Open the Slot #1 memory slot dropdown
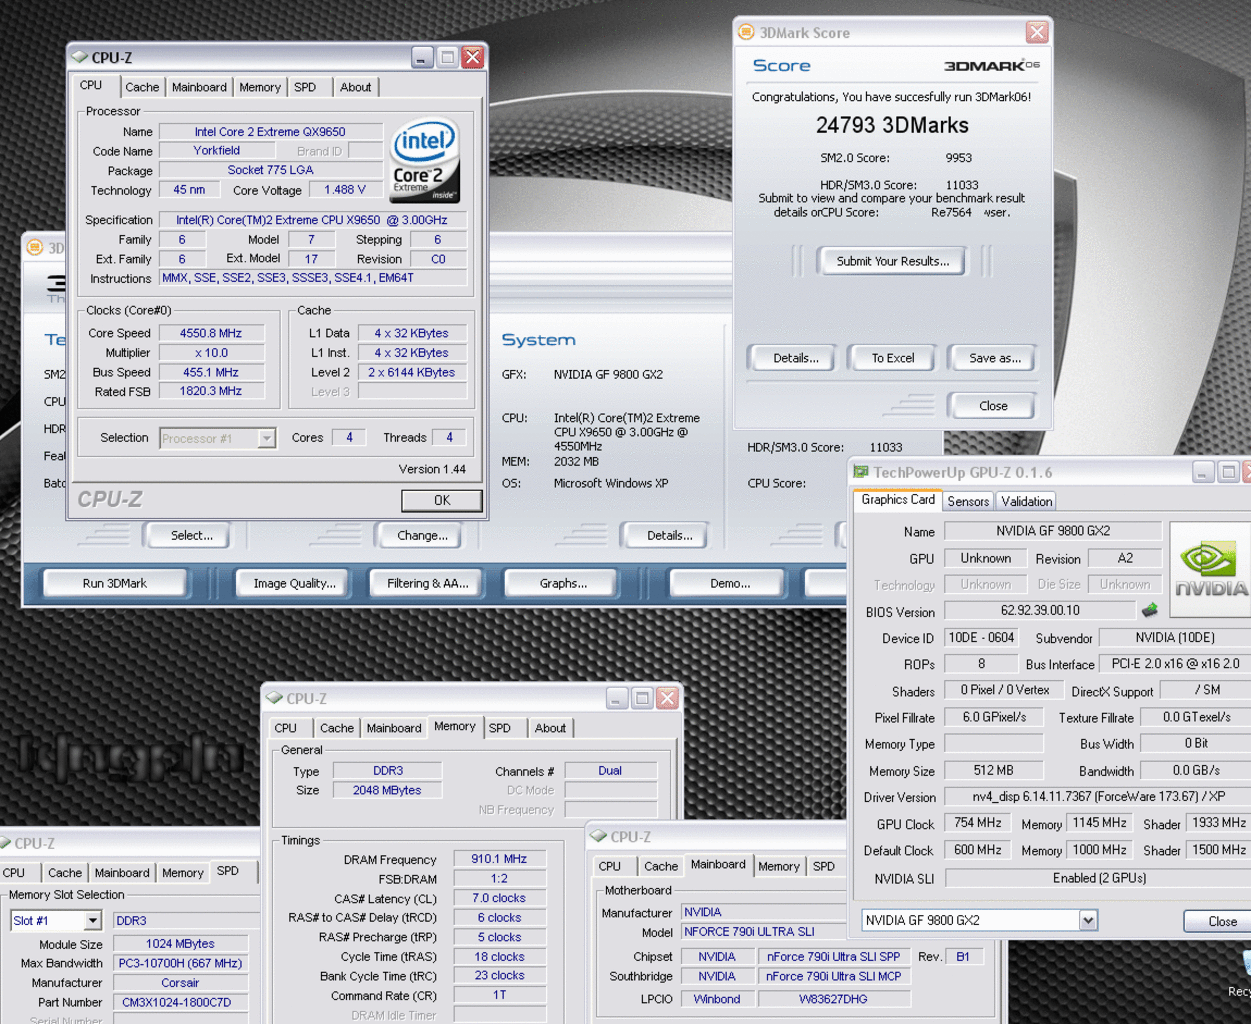 [93, 920]
